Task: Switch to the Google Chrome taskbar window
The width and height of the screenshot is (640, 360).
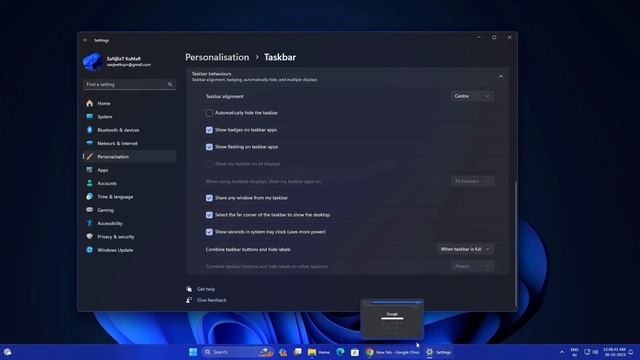Action: point(393,352)
